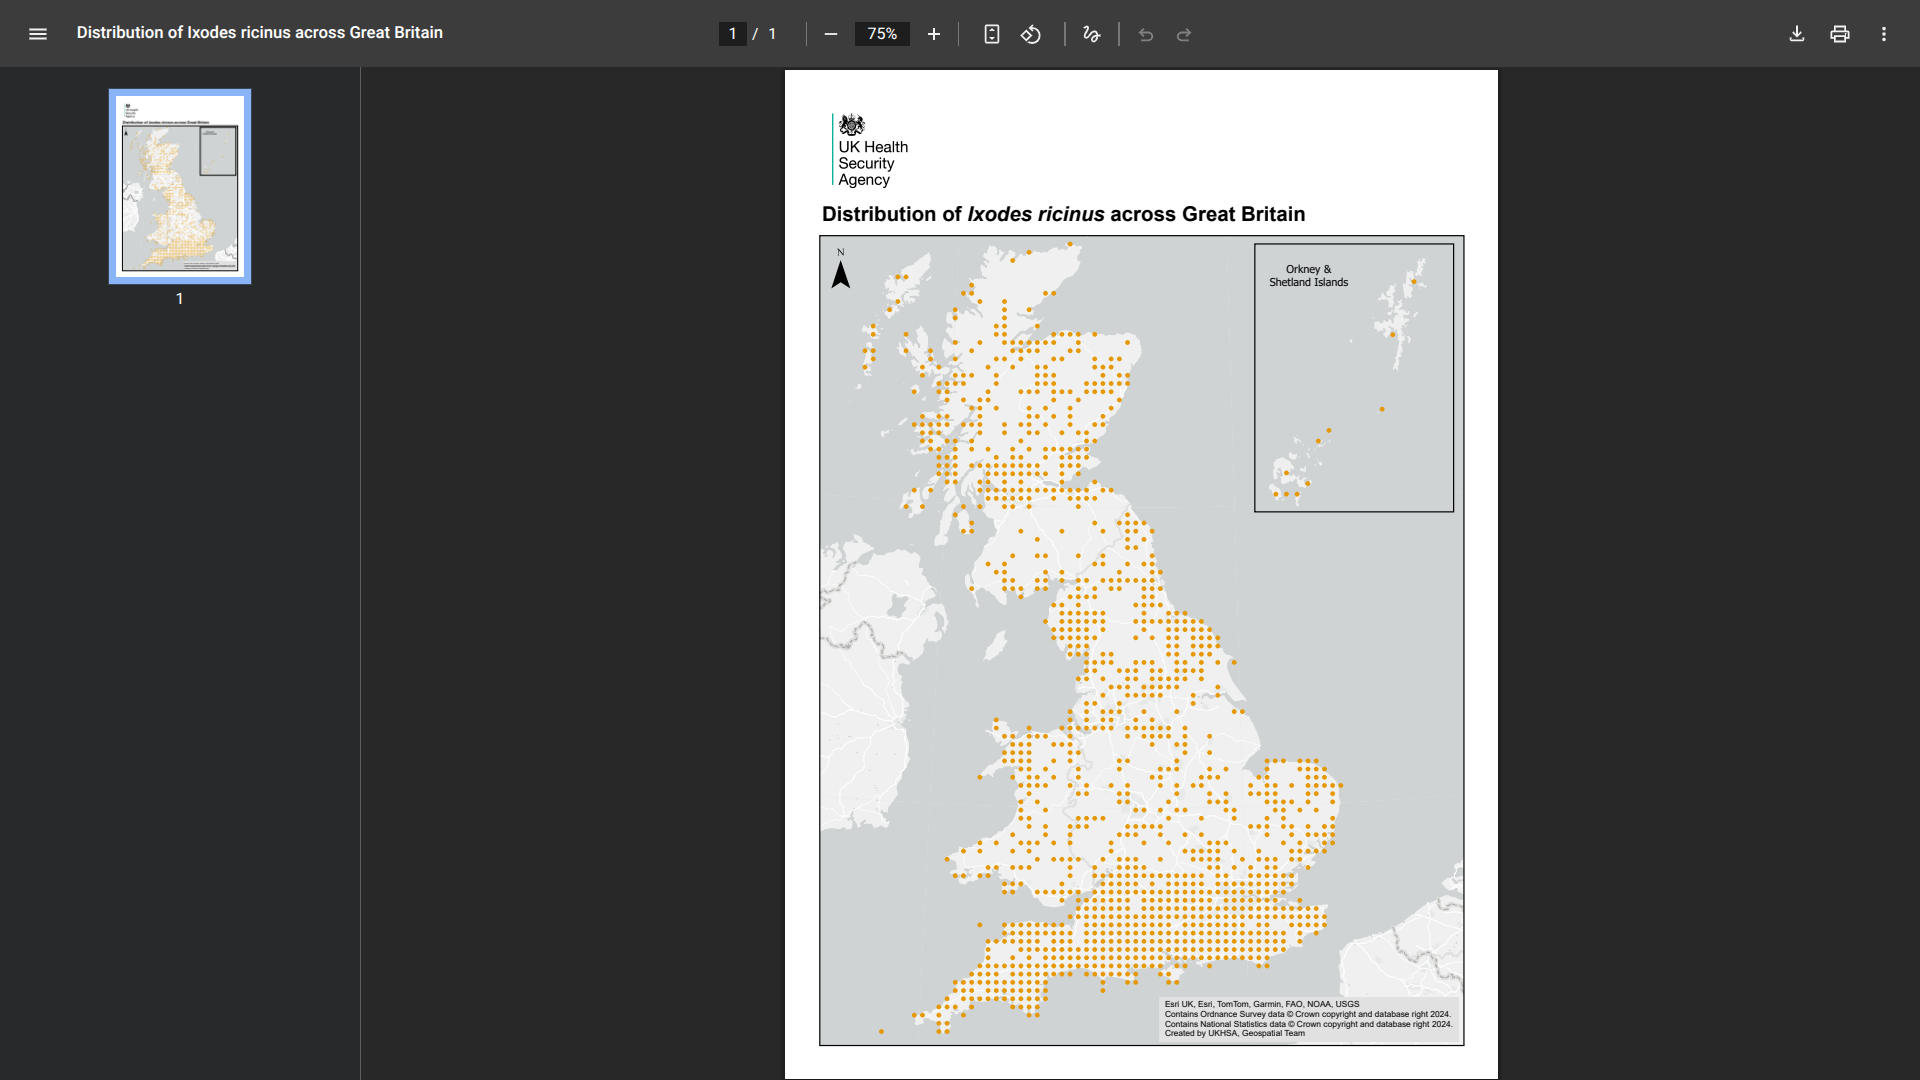This screenshot has width=1920, height=1080.
Task: Toggle the sidebar hamburger menu
Action: (x=38, y=34)
